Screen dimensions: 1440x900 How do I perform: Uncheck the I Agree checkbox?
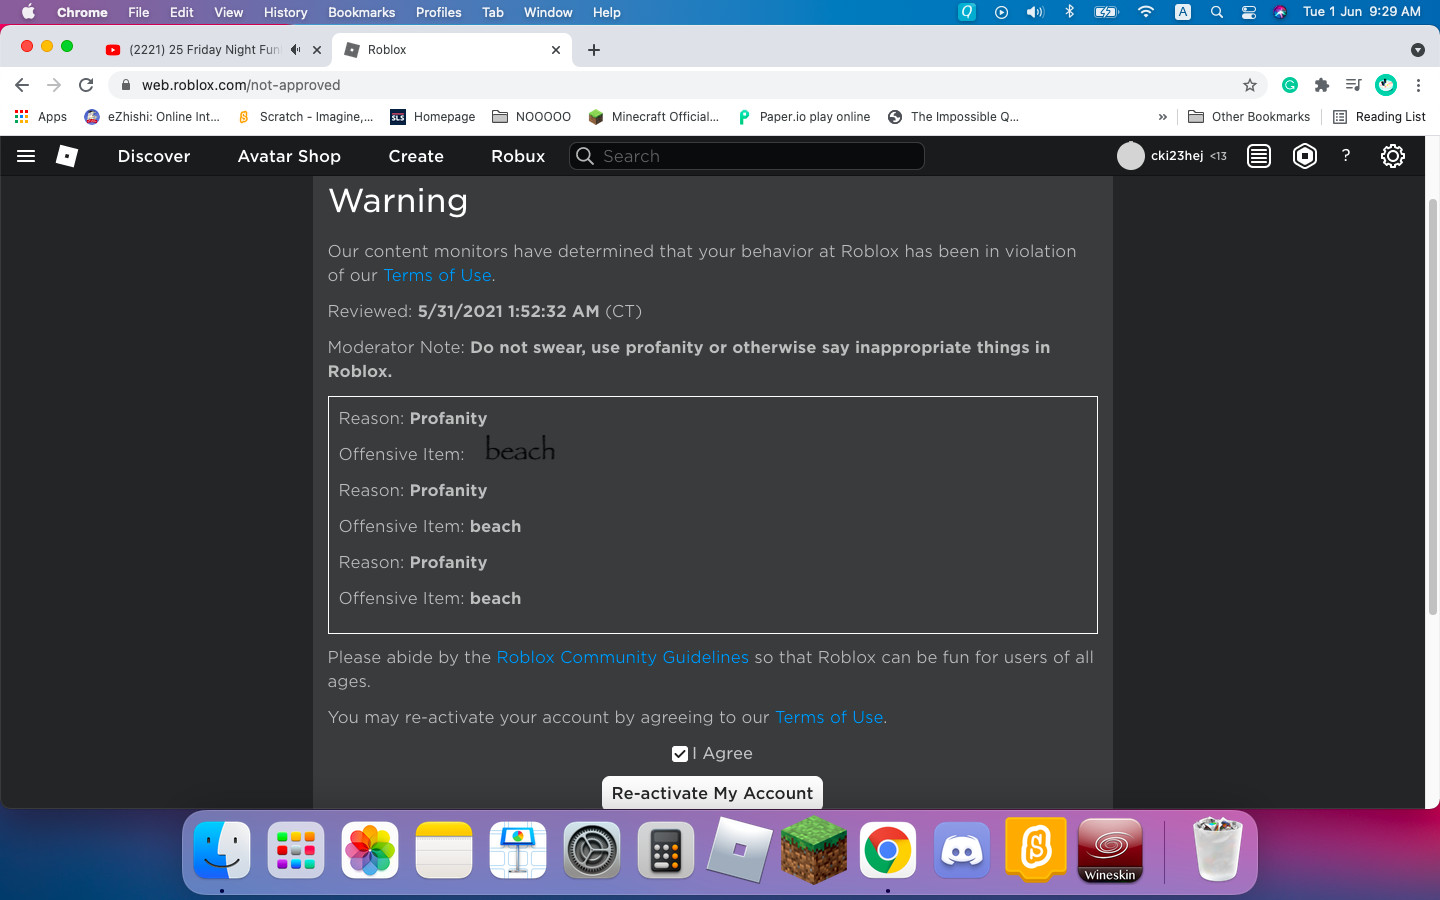(x=680, y=754)
